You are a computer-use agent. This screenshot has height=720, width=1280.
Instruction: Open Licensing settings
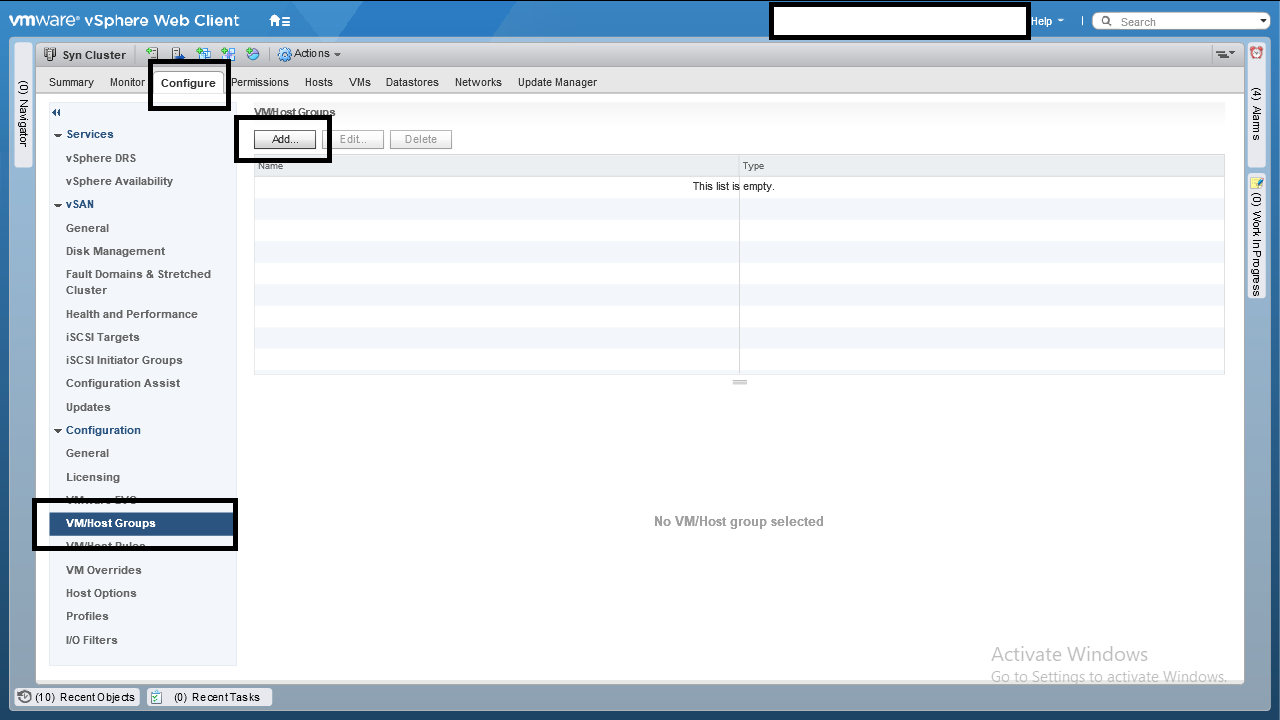pos(92,477)
